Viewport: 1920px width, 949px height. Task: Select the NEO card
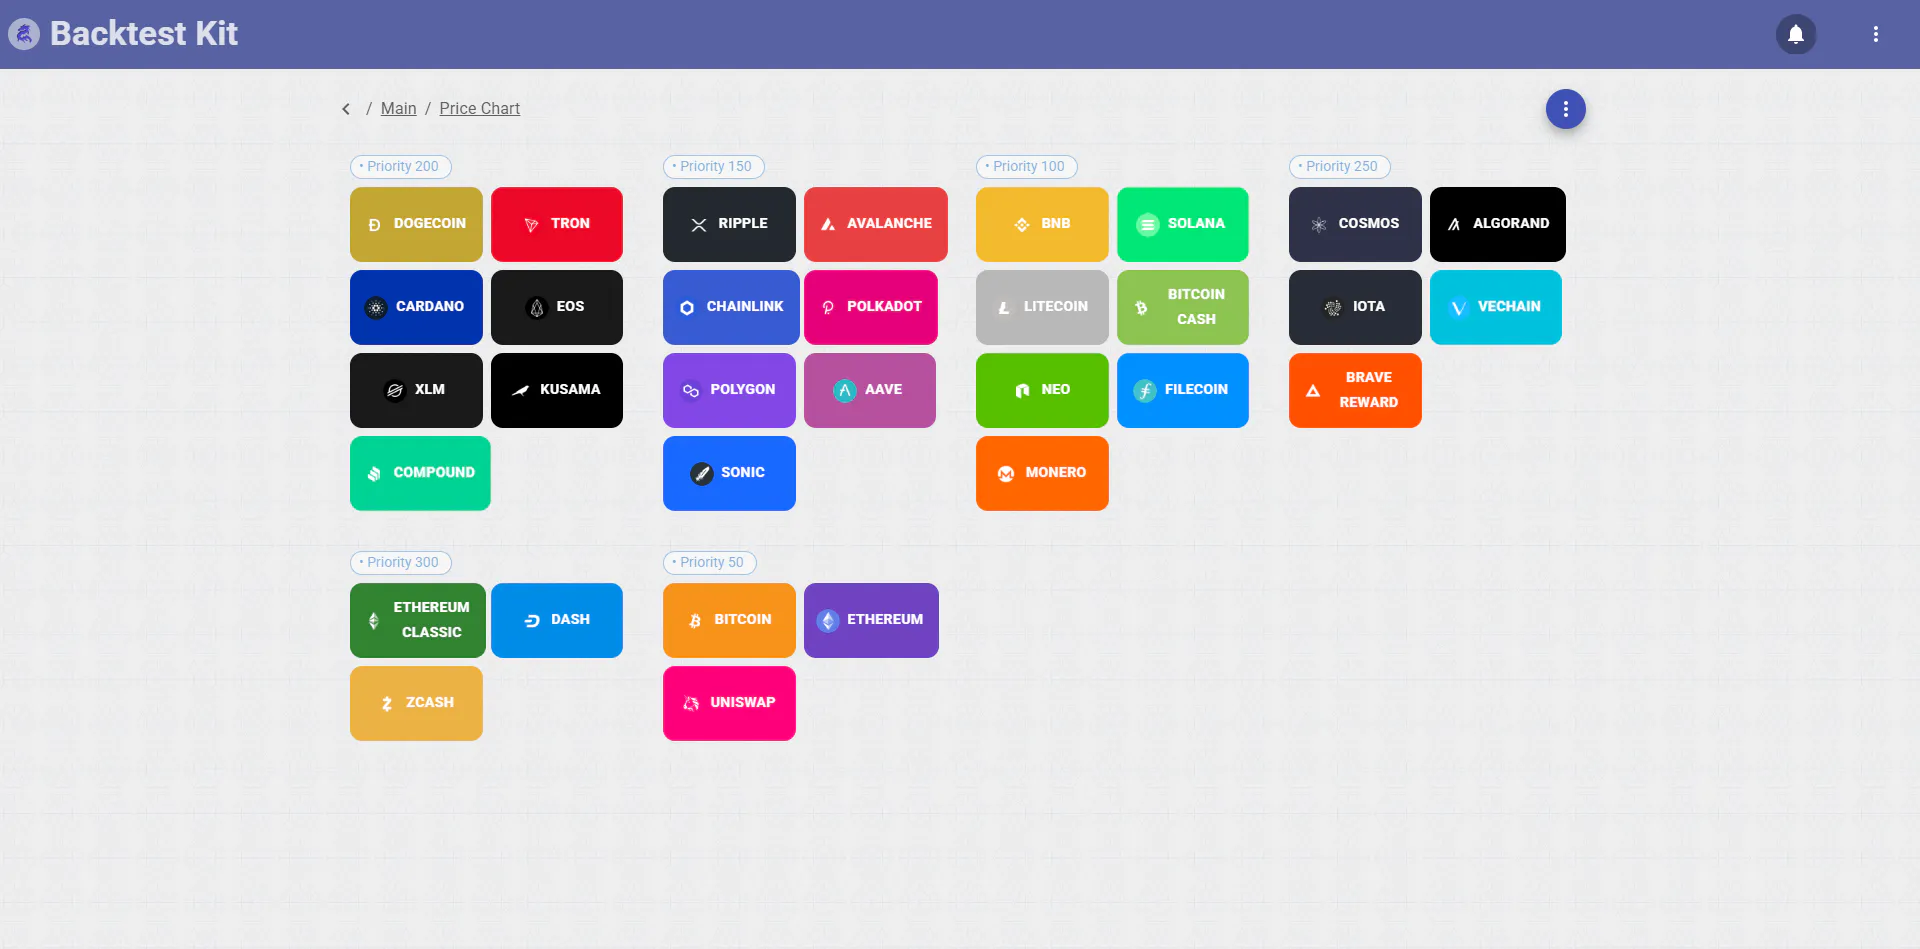(x=1042, y=390)
